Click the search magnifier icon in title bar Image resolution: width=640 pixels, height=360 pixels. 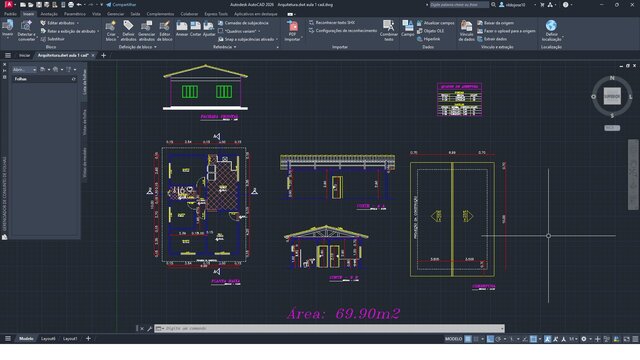click(493, 5)
